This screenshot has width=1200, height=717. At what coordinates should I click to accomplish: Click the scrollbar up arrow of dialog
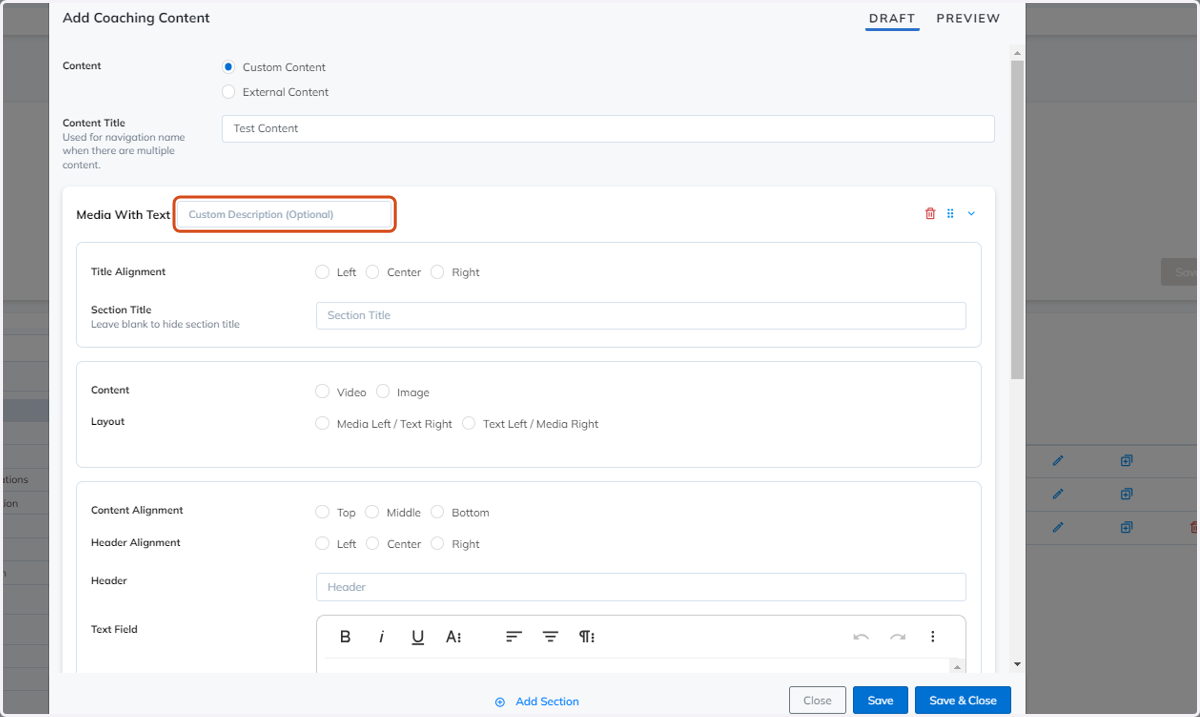[x=1017, y=53]
